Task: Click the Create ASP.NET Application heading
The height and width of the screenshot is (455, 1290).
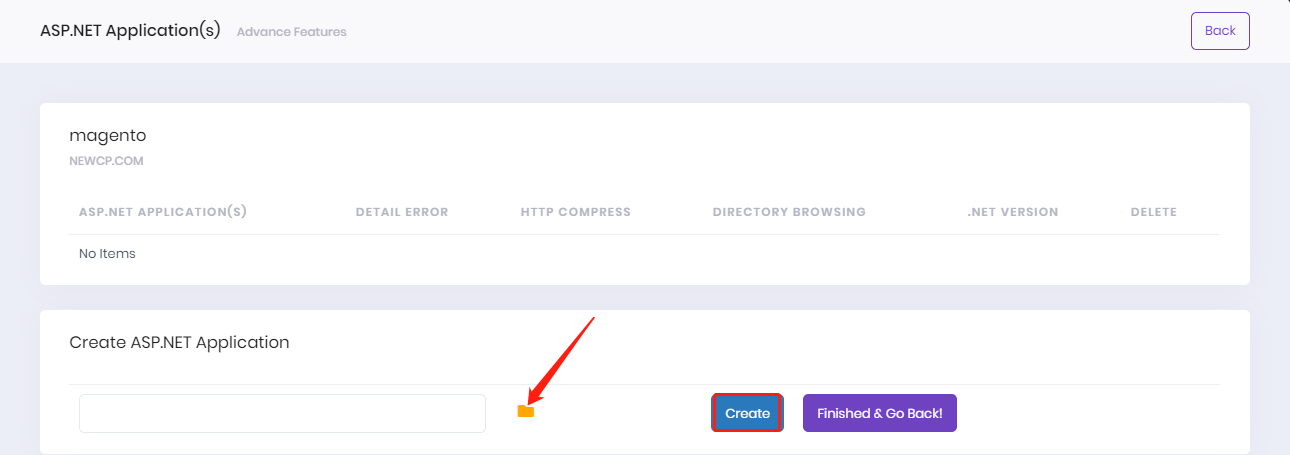Action: pos(179,342)
